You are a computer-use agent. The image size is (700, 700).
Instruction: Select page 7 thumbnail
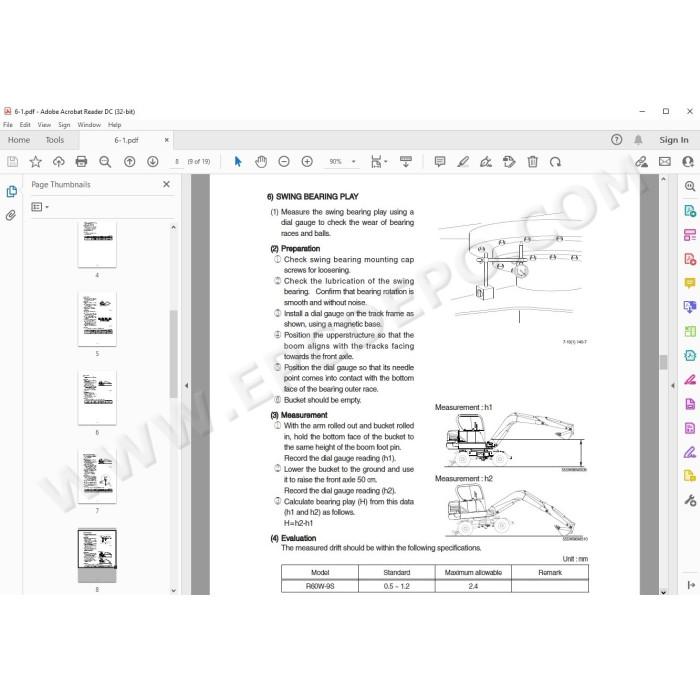pyautogui.click(x=97, y=476)
